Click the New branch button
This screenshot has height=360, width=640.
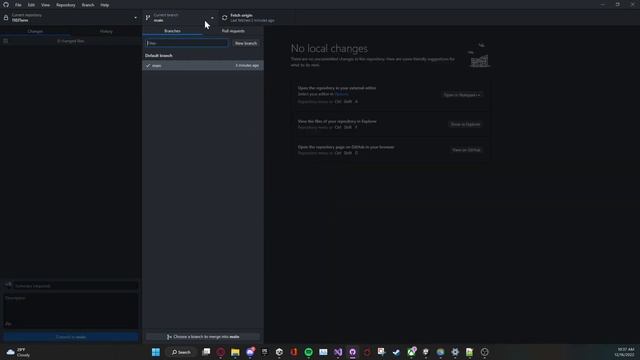[246, 43]
